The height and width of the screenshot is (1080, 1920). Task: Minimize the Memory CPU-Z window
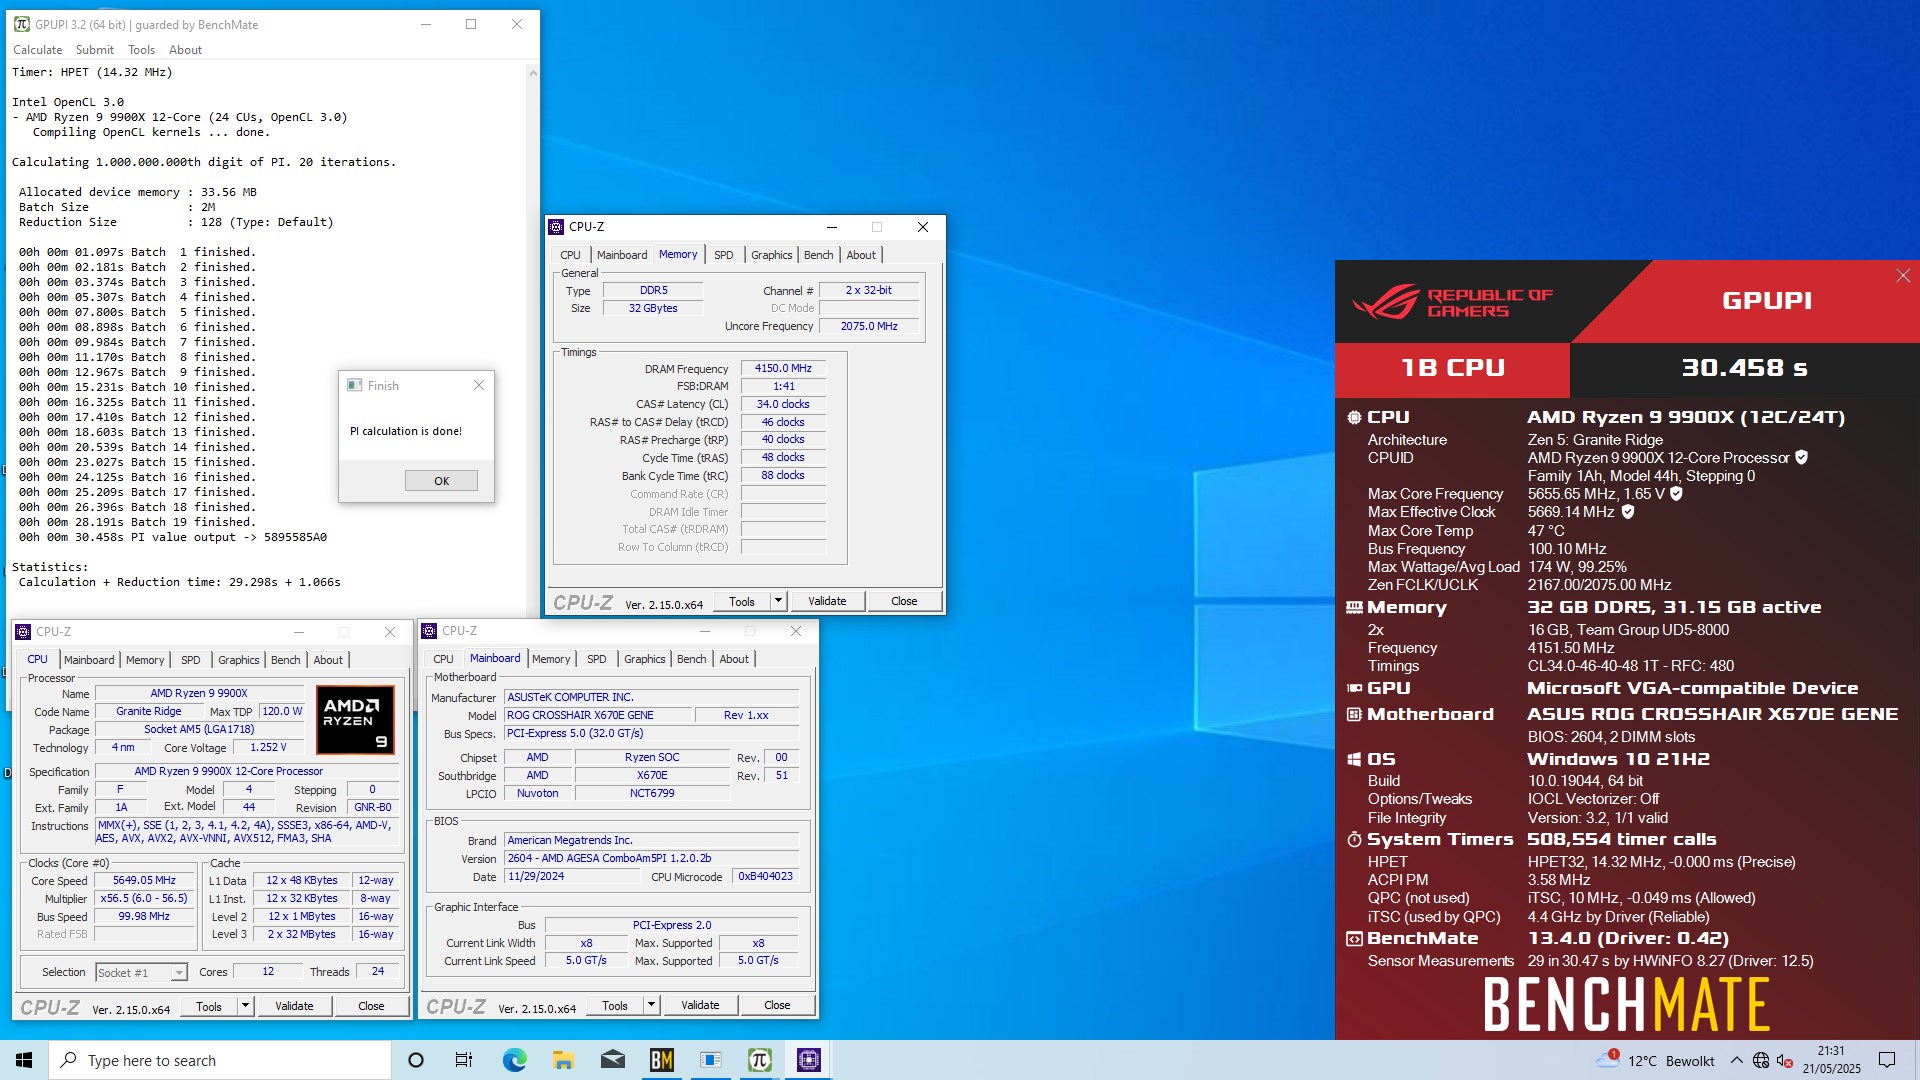point(831,227)
